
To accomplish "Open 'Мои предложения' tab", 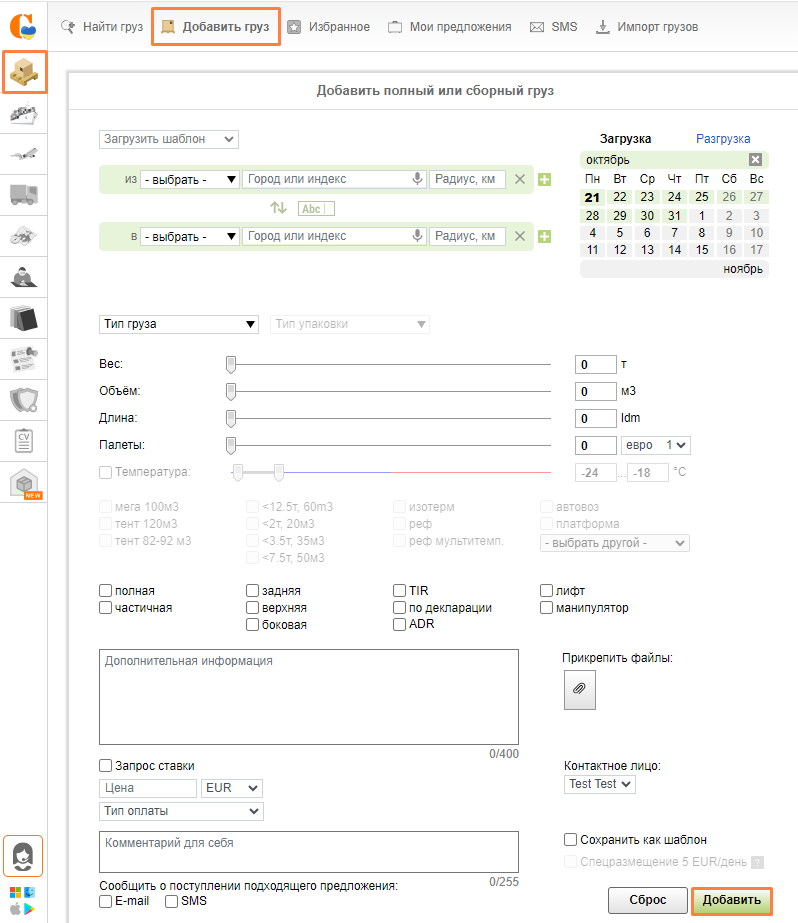I will pos(450,27).
